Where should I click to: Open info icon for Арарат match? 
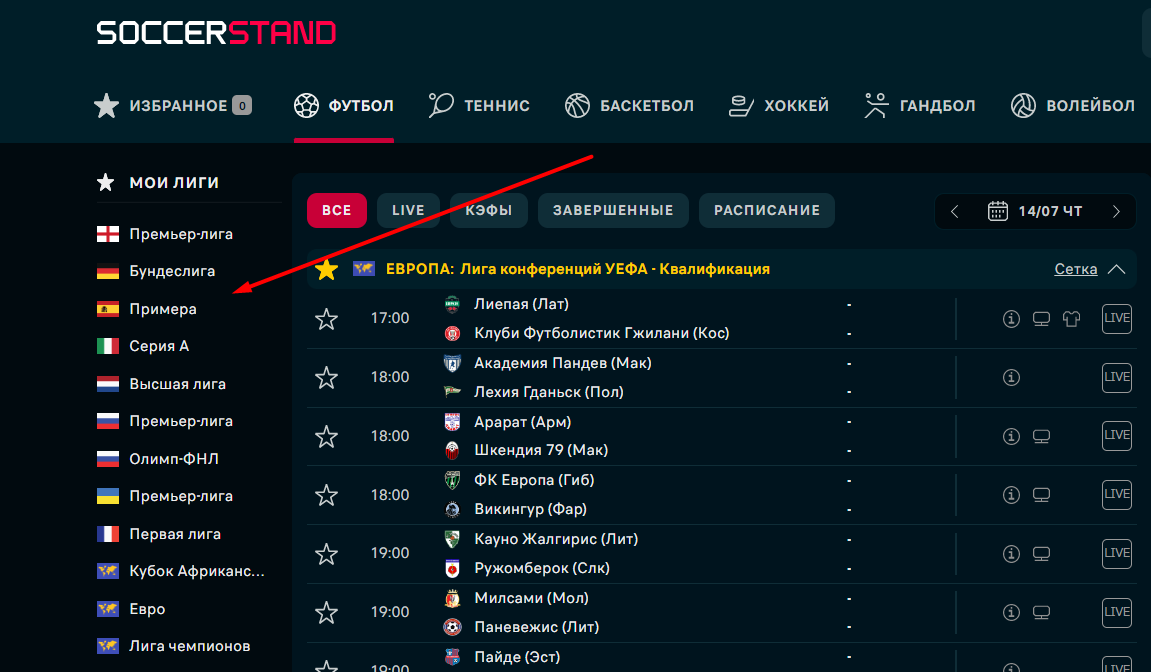(1012, 436)
